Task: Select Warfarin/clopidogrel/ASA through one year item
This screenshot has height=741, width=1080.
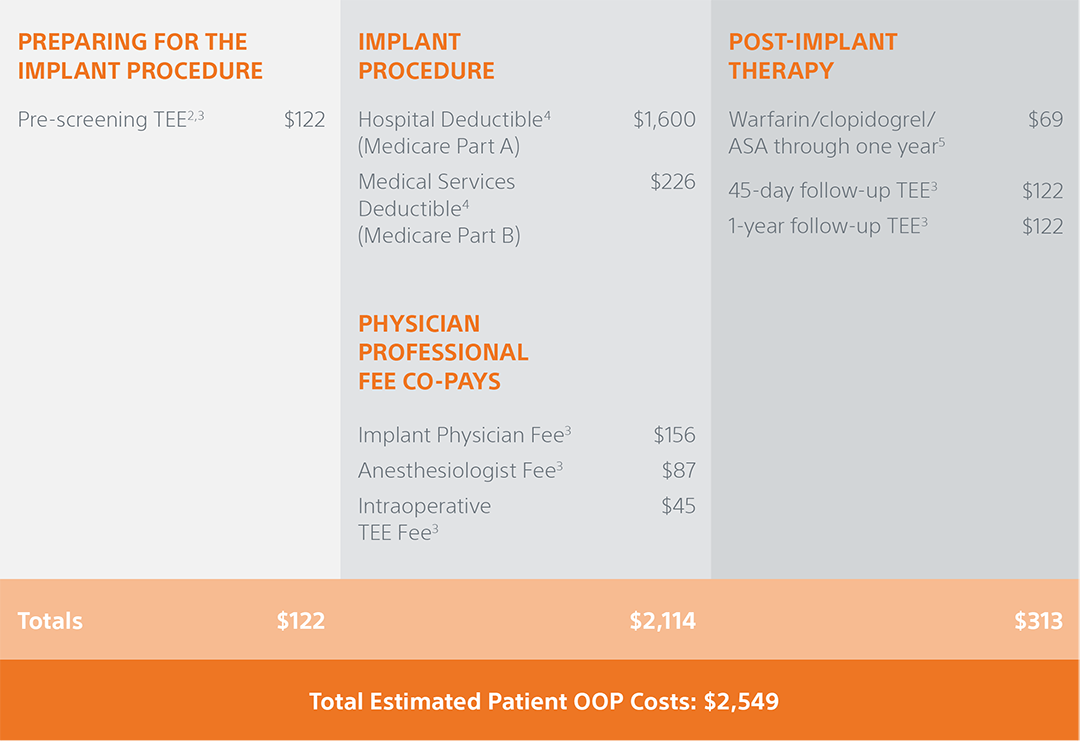Action: point(836,132)
